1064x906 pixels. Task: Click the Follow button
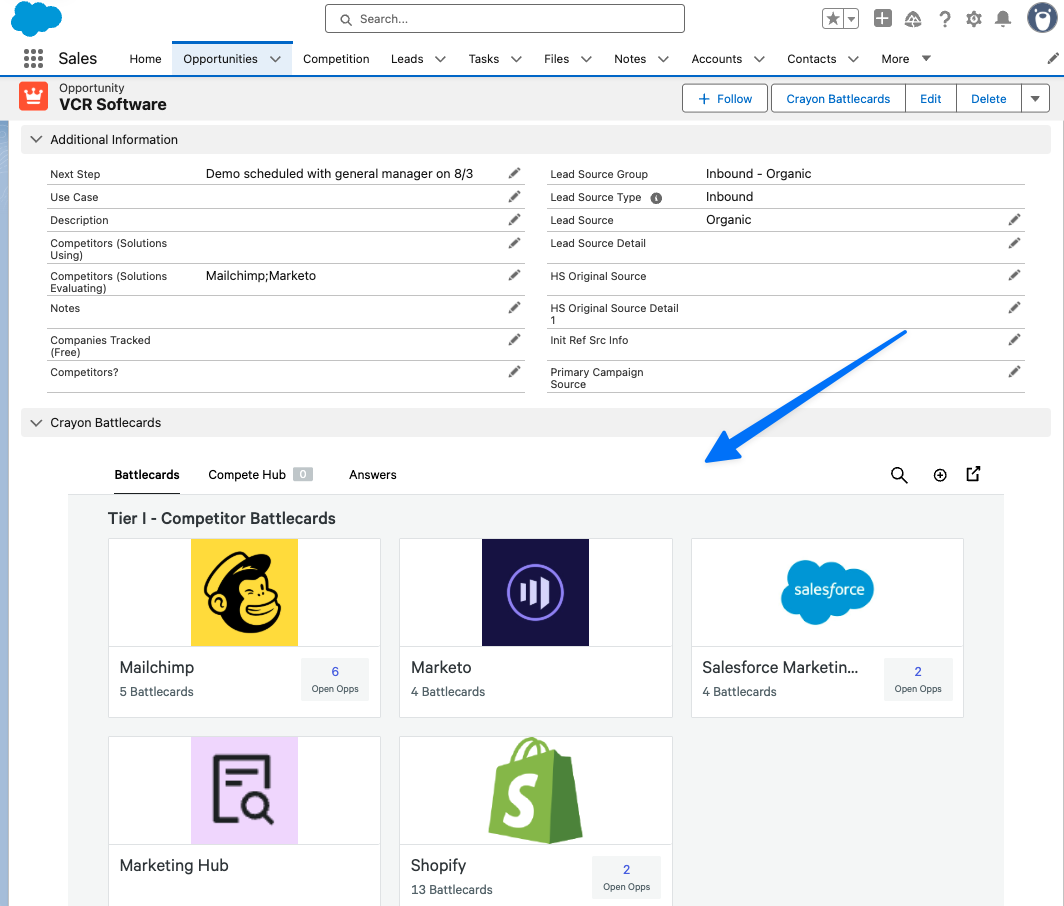point(725,99)
